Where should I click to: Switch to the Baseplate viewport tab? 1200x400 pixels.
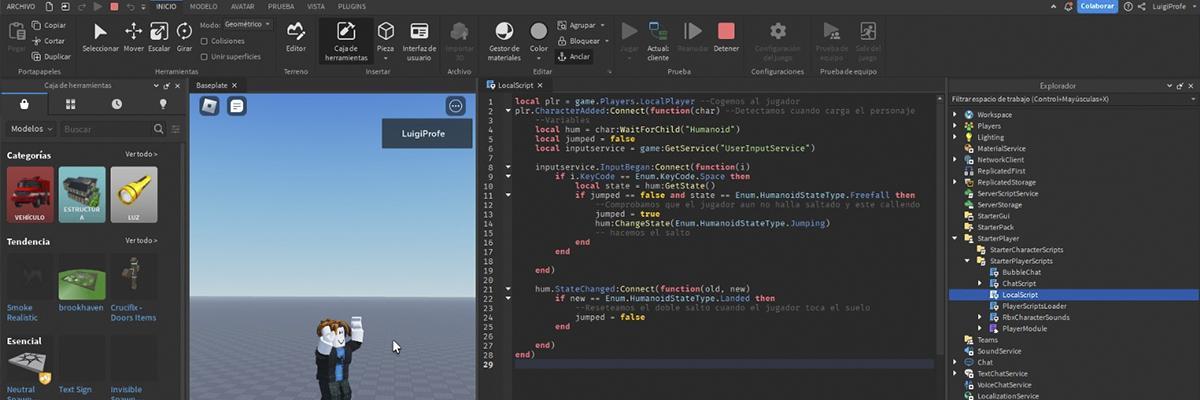pos(212,86)
